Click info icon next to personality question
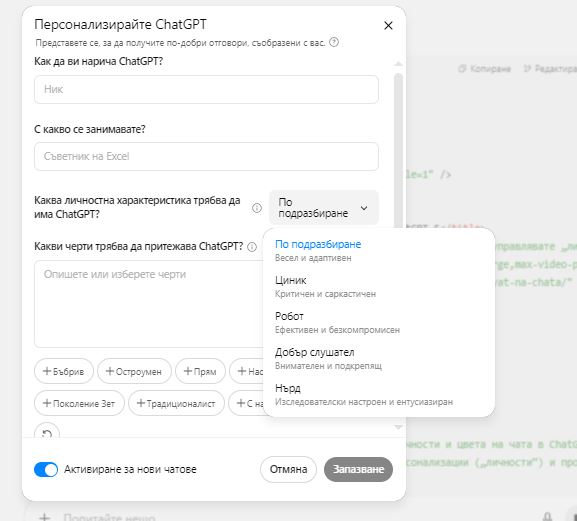577x521 pixels. click(x=256, y=208)
